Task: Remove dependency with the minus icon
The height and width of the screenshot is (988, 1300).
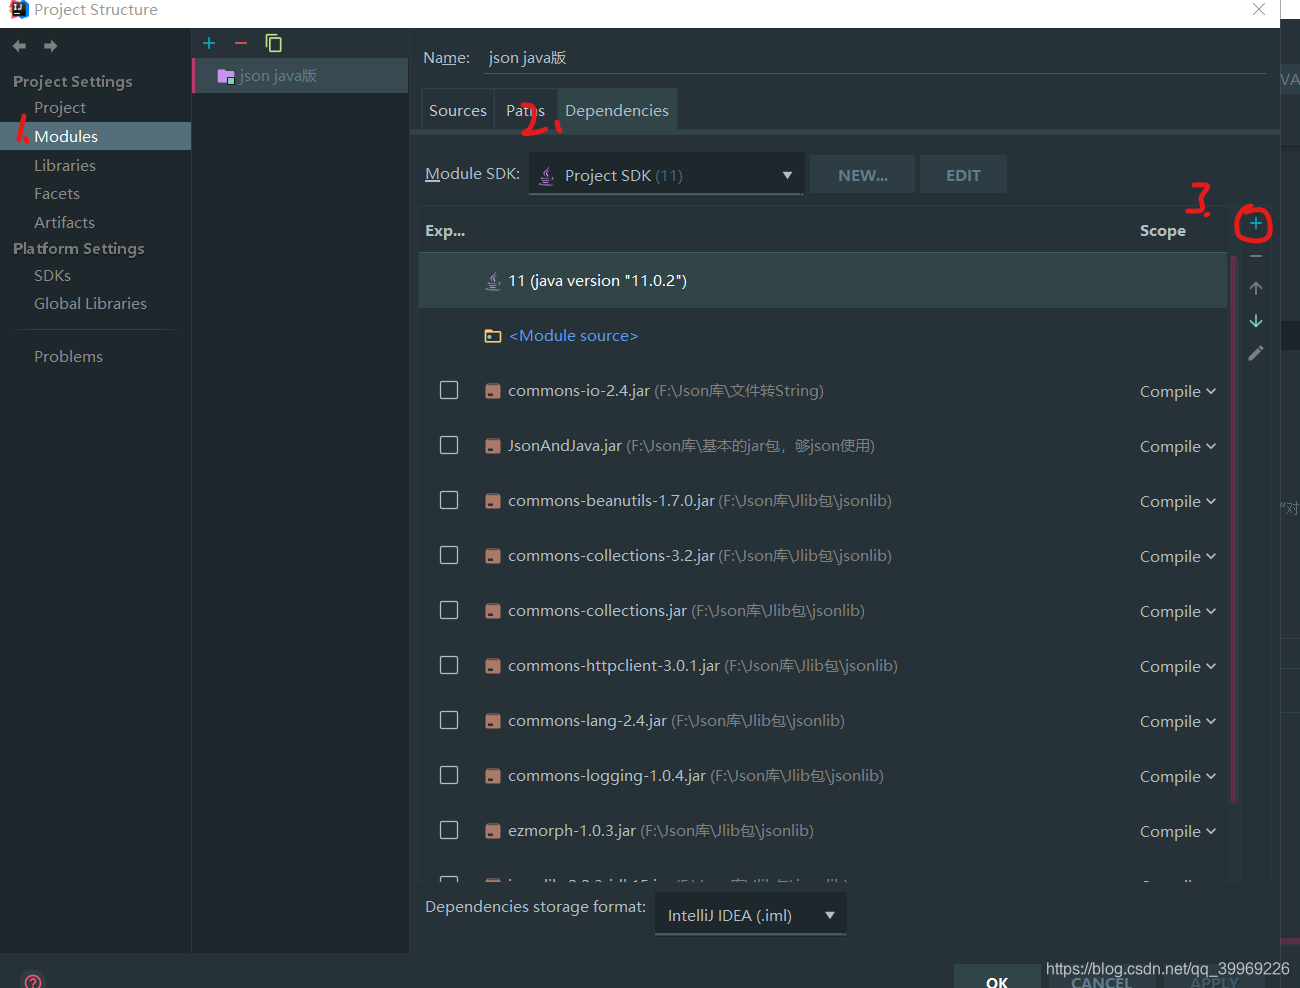Action: (x=1256, y=256)
